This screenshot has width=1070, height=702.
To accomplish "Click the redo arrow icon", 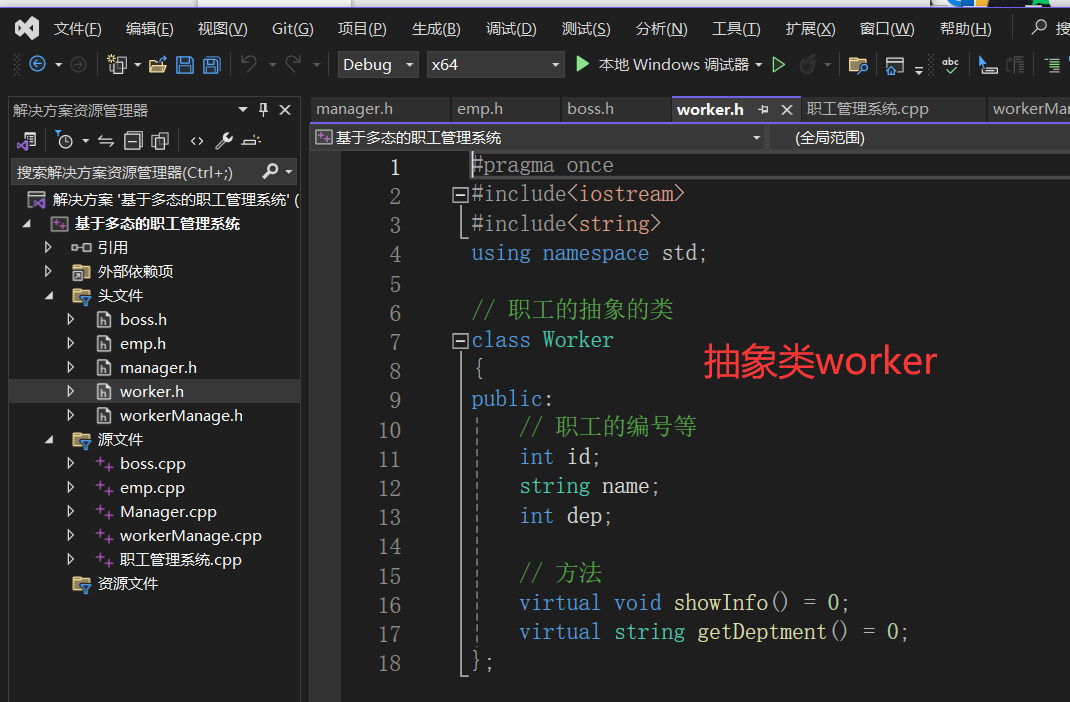I will tap(293, 64).
